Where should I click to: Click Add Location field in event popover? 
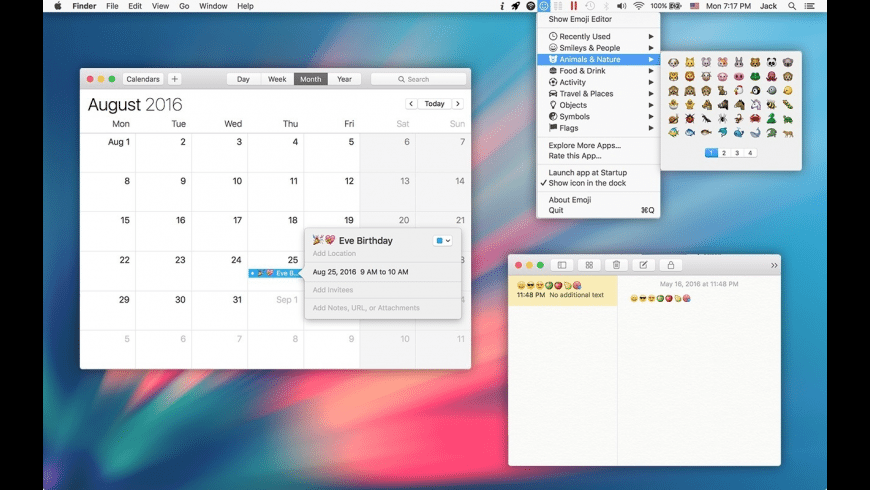(x=334, y=254)
